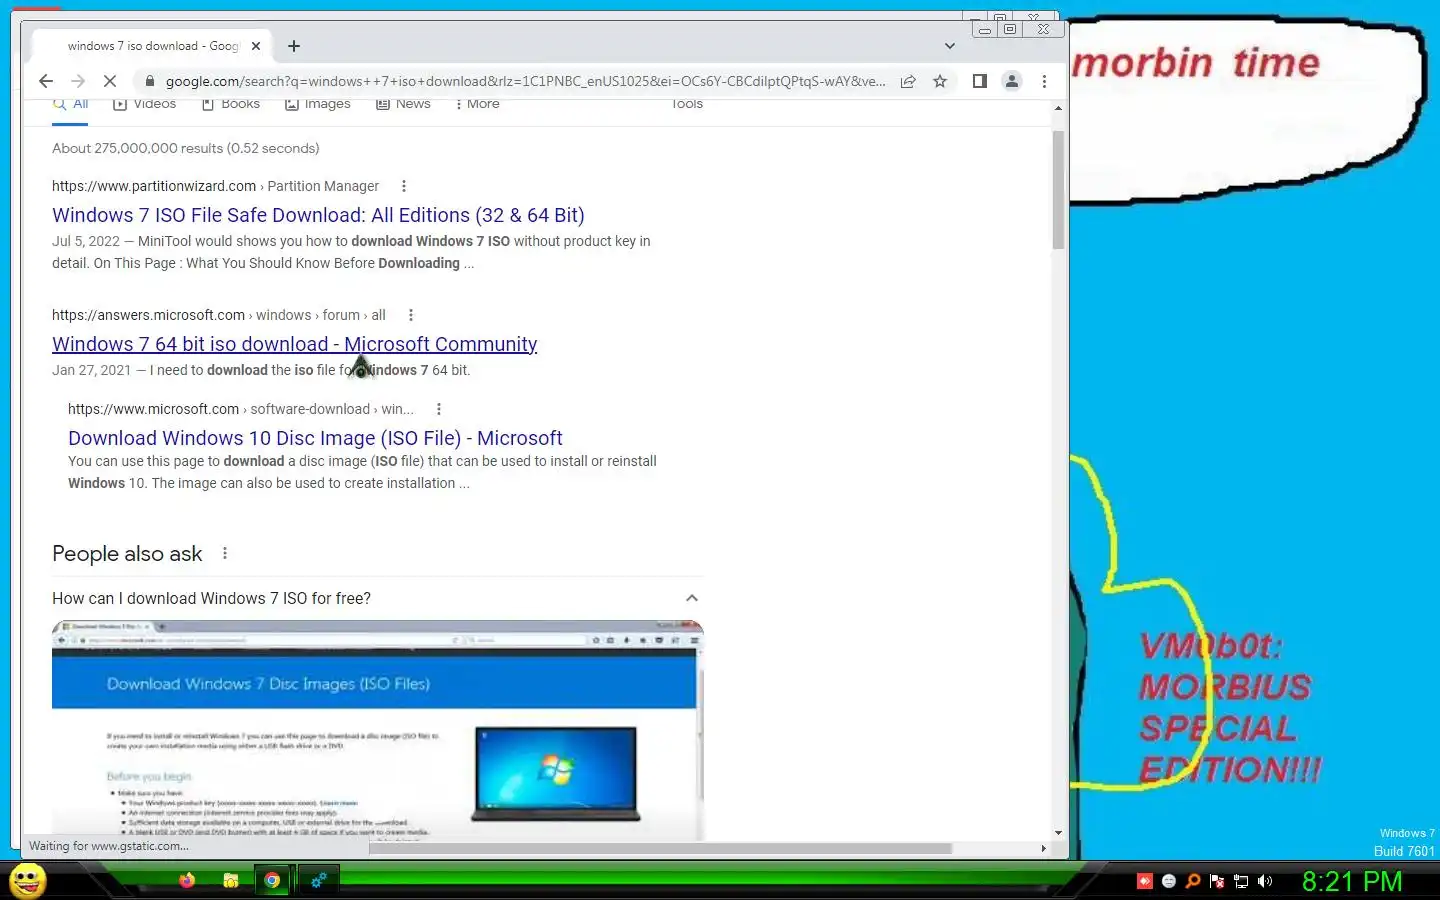Click the Google URL in the address bar
Viewport: 1440px width, 900px height.
tap(525, 81)
